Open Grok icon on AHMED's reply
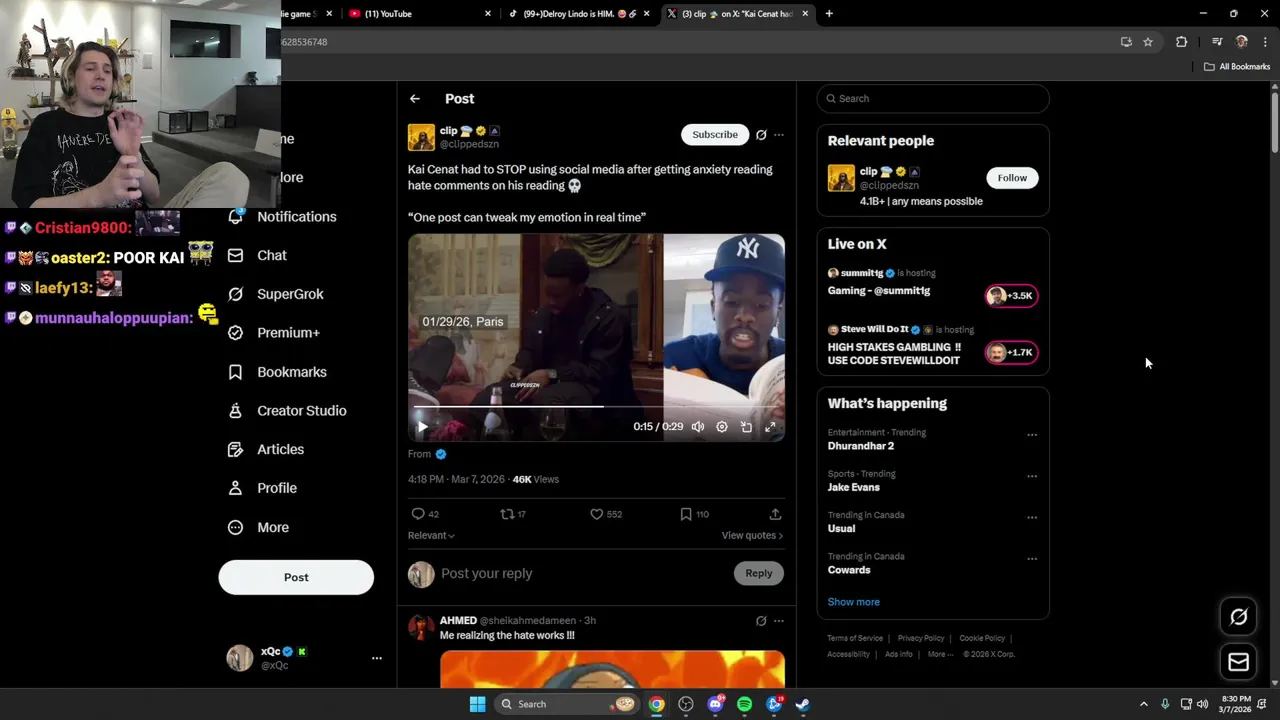 click(761, 621)
